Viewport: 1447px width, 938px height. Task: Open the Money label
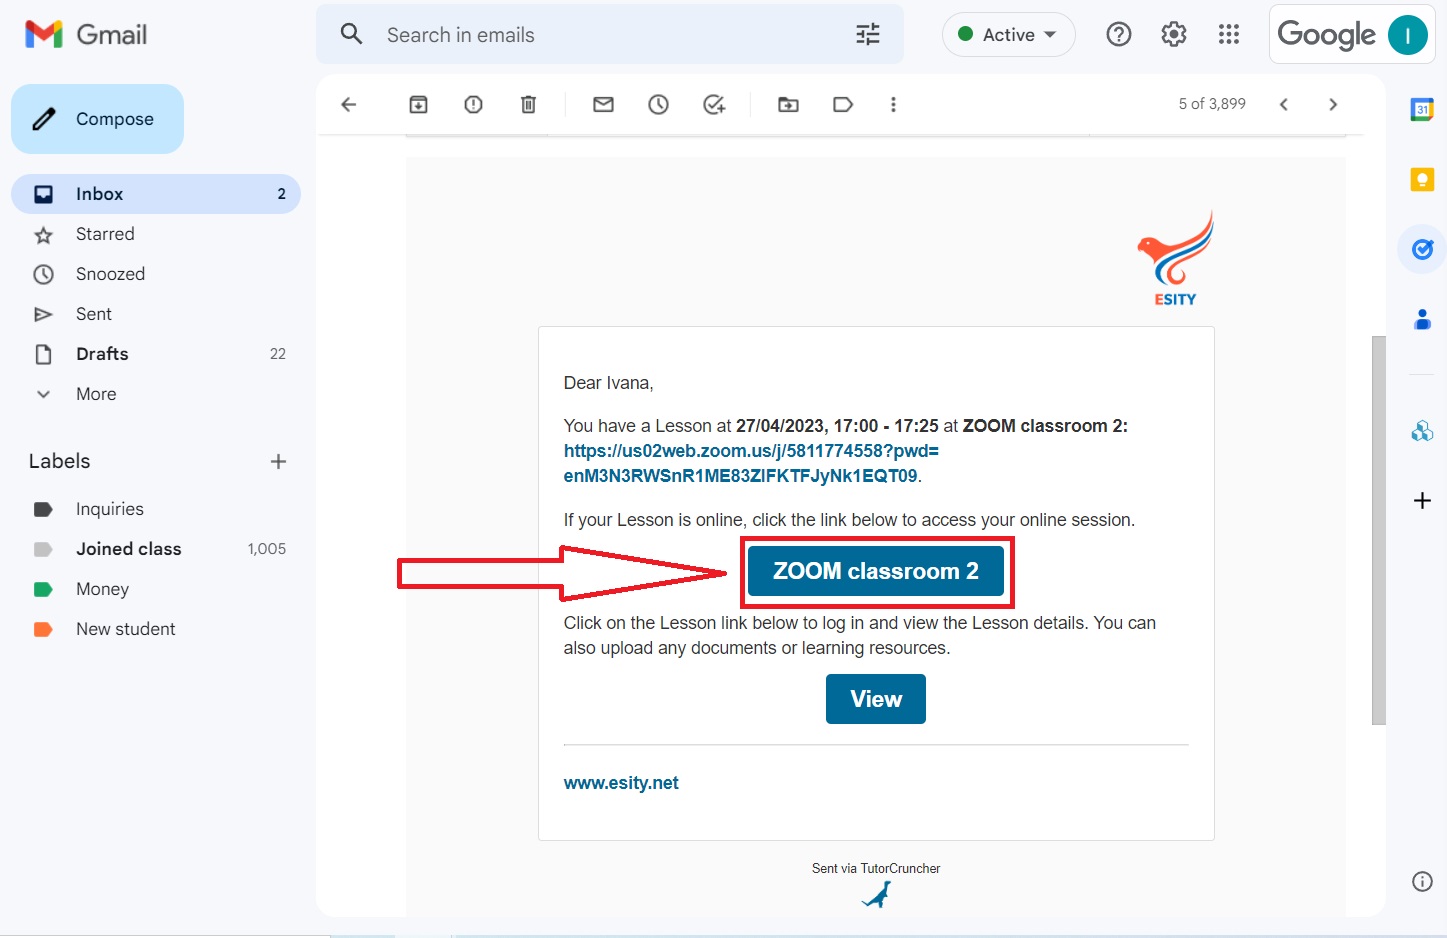point(156,589)
